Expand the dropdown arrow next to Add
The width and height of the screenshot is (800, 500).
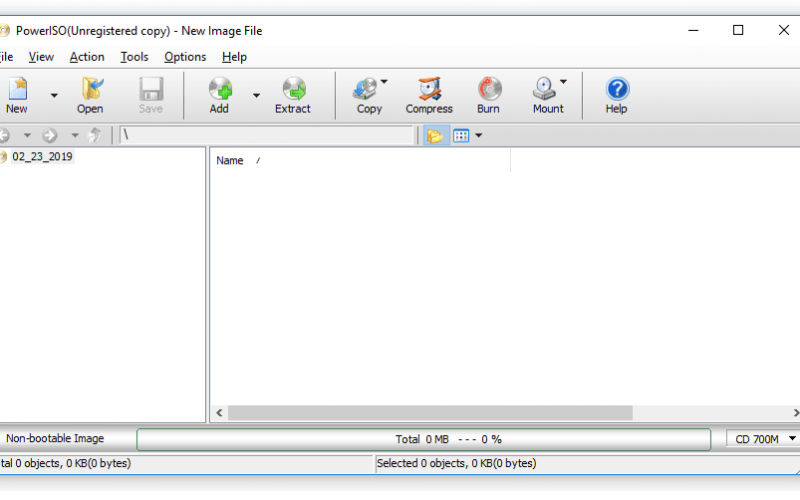click(257, 95)
